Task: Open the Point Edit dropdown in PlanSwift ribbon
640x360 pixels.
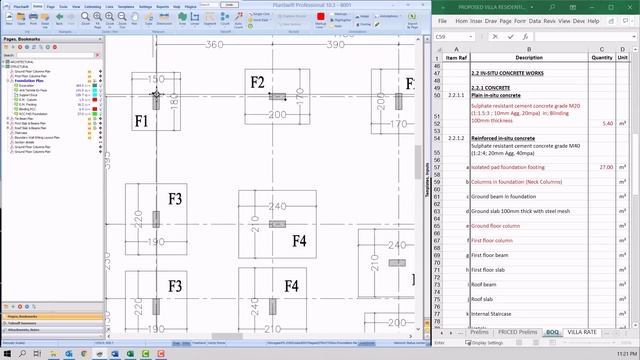Action: click(x=259, y=20)
